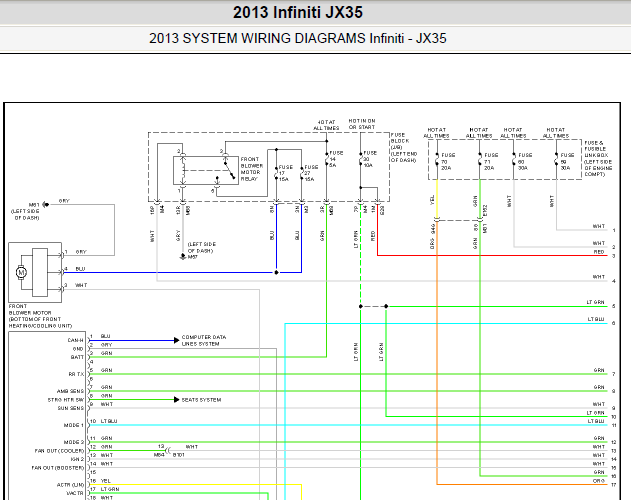Image resolution: width=631 pixels, height=500 pixels.
Task: Click the 'B101' connector label
Action: (x=179, y=455)
